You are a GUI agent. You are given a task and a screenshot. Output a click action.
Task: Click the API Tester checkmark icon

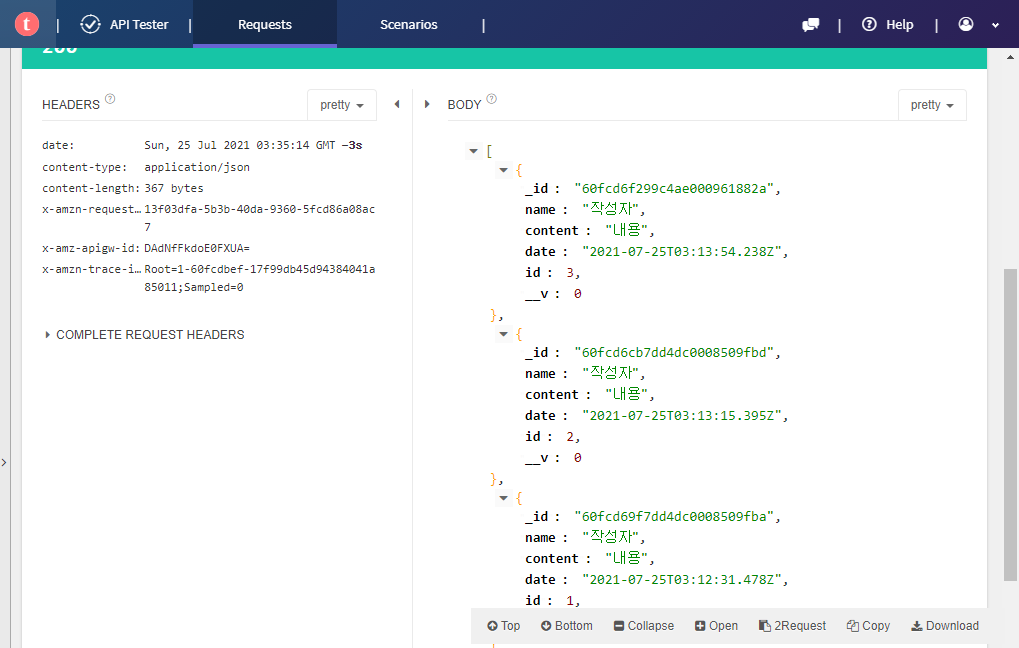point(91,24)
